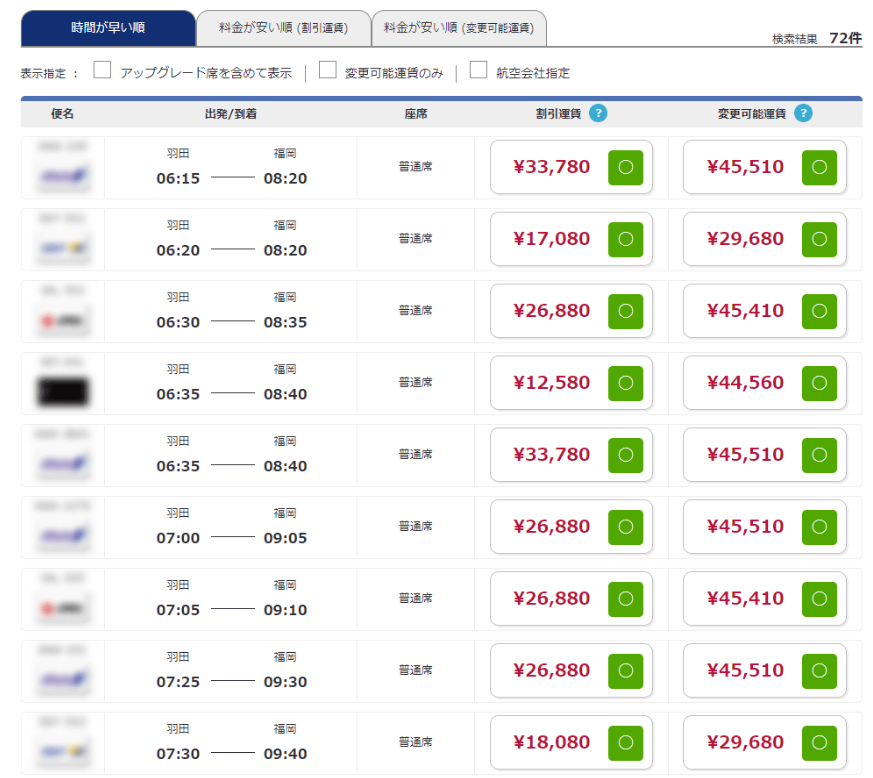Switch to 料金が安い順 (割引運賃) tab
The height and width of the screenshot is (778, 873).
click(283, 28)
